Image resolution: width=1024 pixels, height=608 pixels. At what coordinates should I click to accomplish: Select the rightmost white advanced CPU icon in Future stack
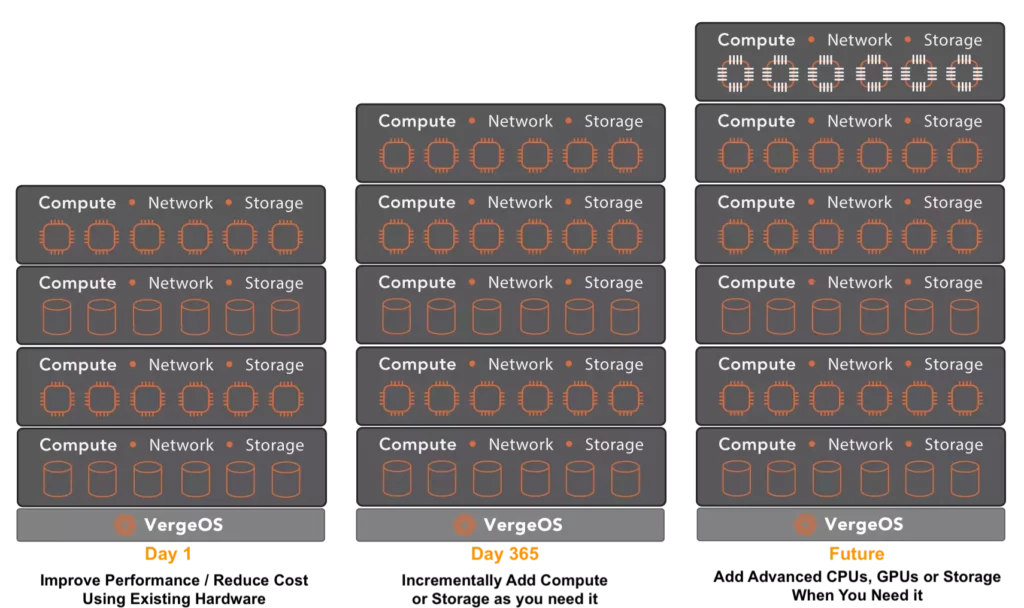(x=965, y=73)
